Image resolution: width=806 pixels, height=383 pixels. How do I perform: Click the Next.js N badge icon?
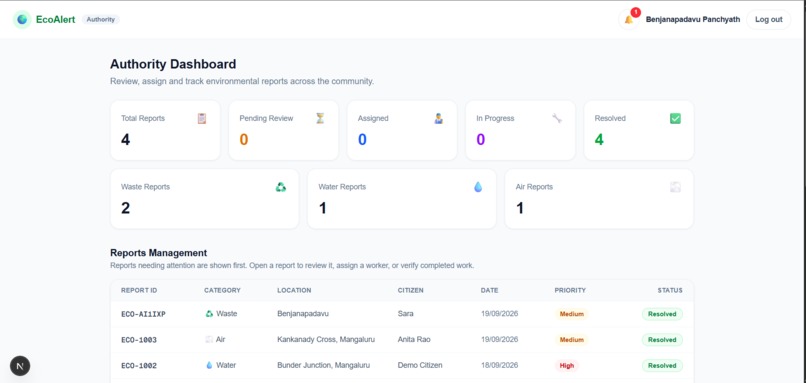point(20,366)
